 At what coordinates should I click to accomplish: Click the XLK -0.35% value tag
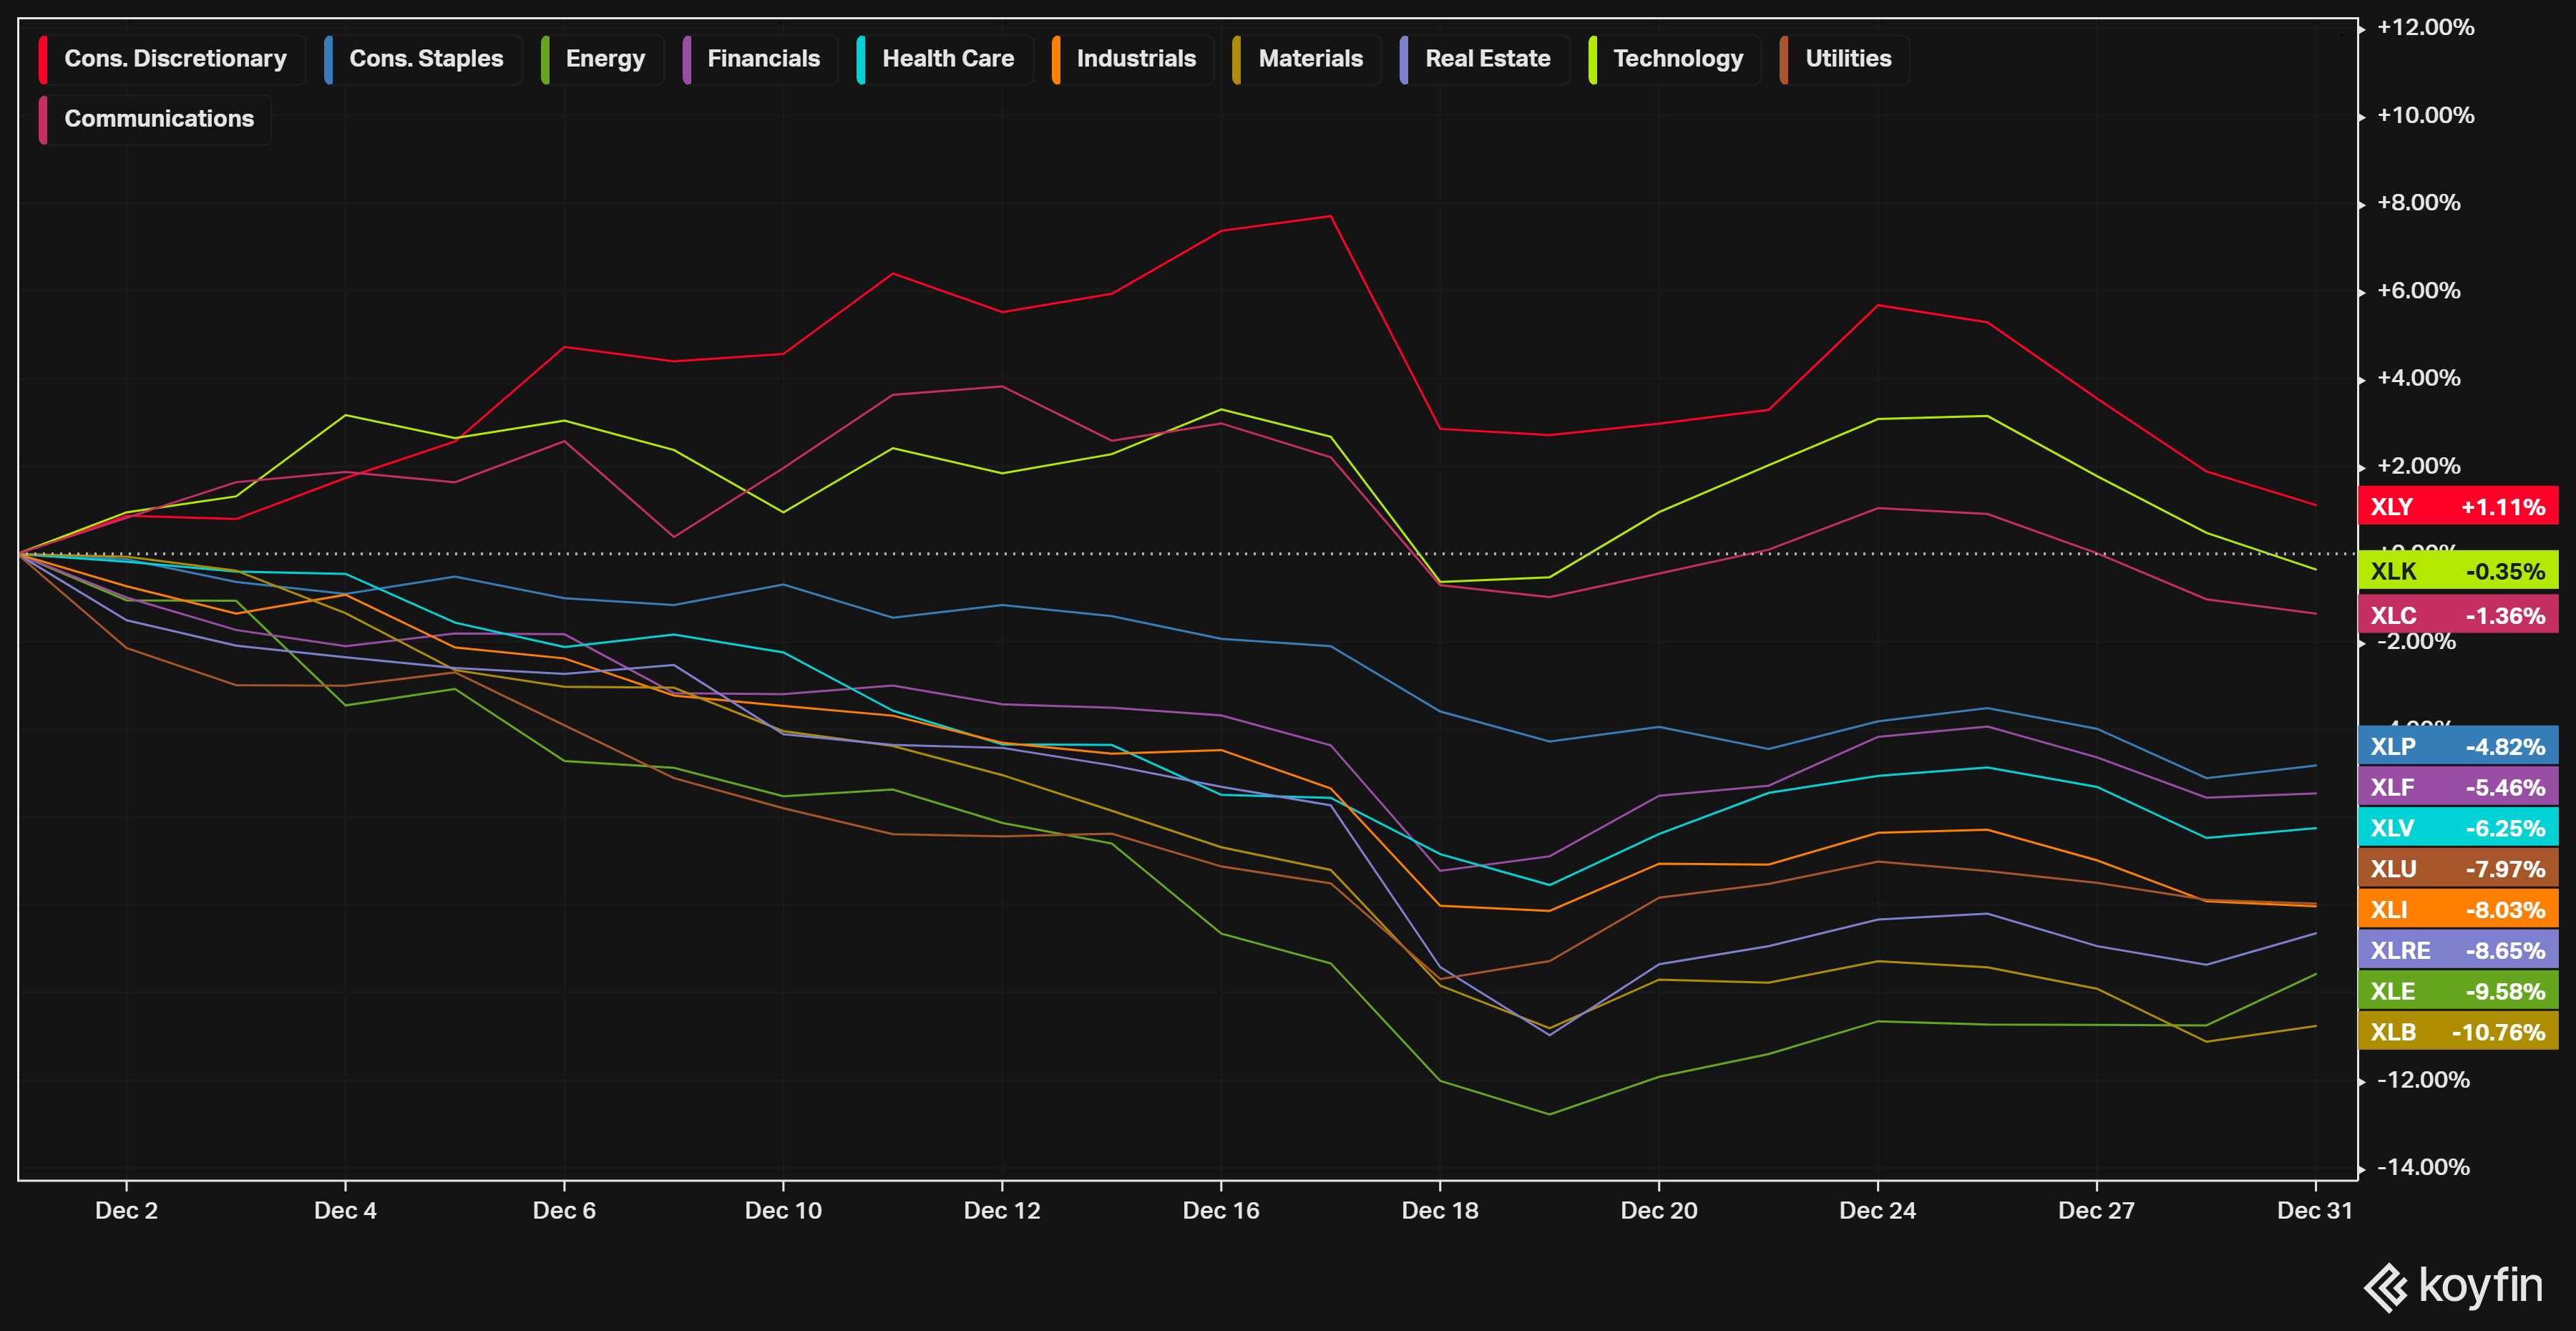point(2457,571)
